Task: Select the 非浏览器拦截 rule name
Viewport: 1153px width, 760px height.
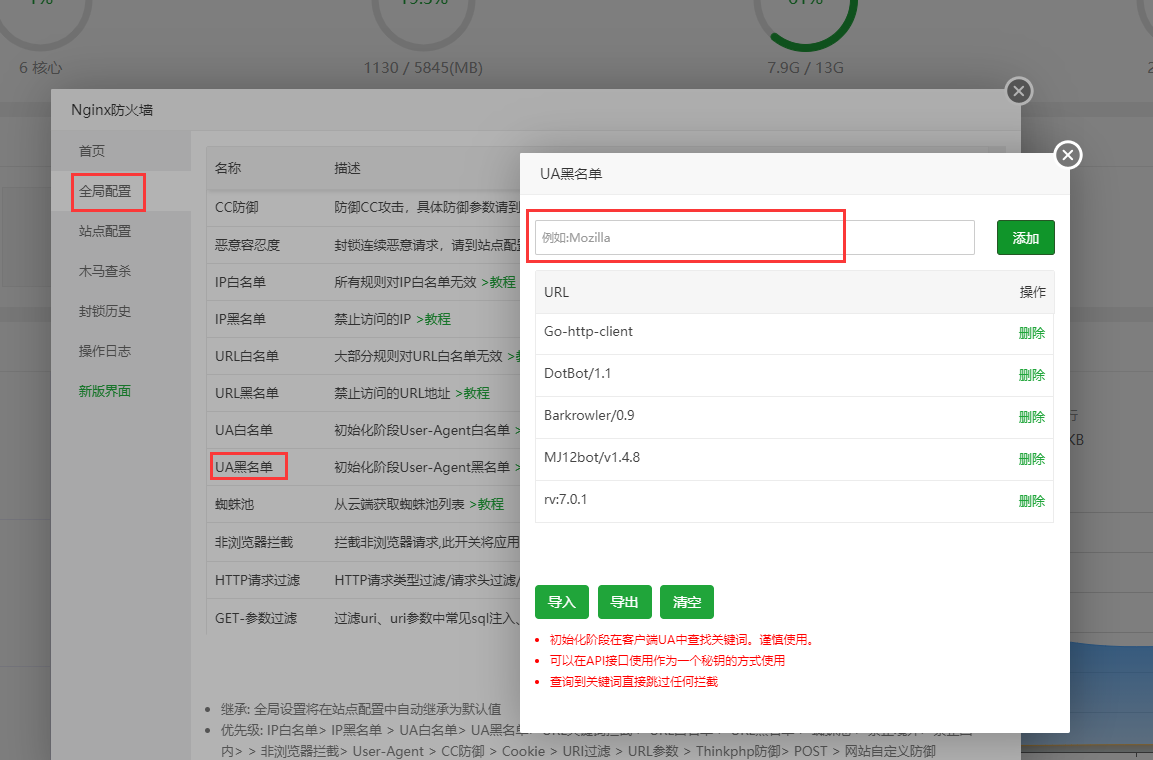Action: click(254, 542)
